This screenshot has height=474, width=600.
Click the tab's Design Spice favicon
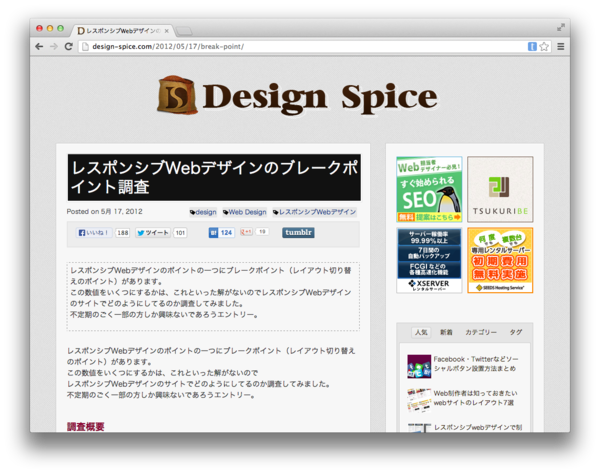(81, 31)
